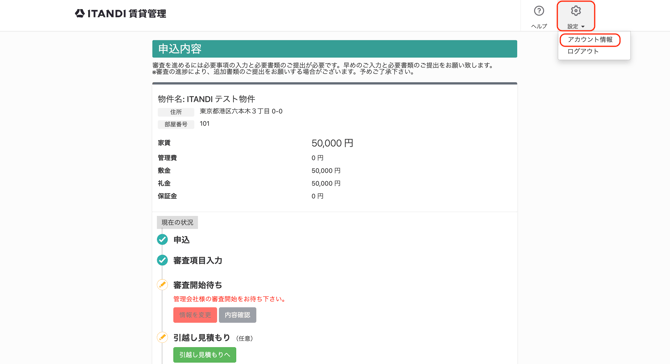Click the 申込内容 section heading
Screen dimensions: 670x364
coord(180,49)
